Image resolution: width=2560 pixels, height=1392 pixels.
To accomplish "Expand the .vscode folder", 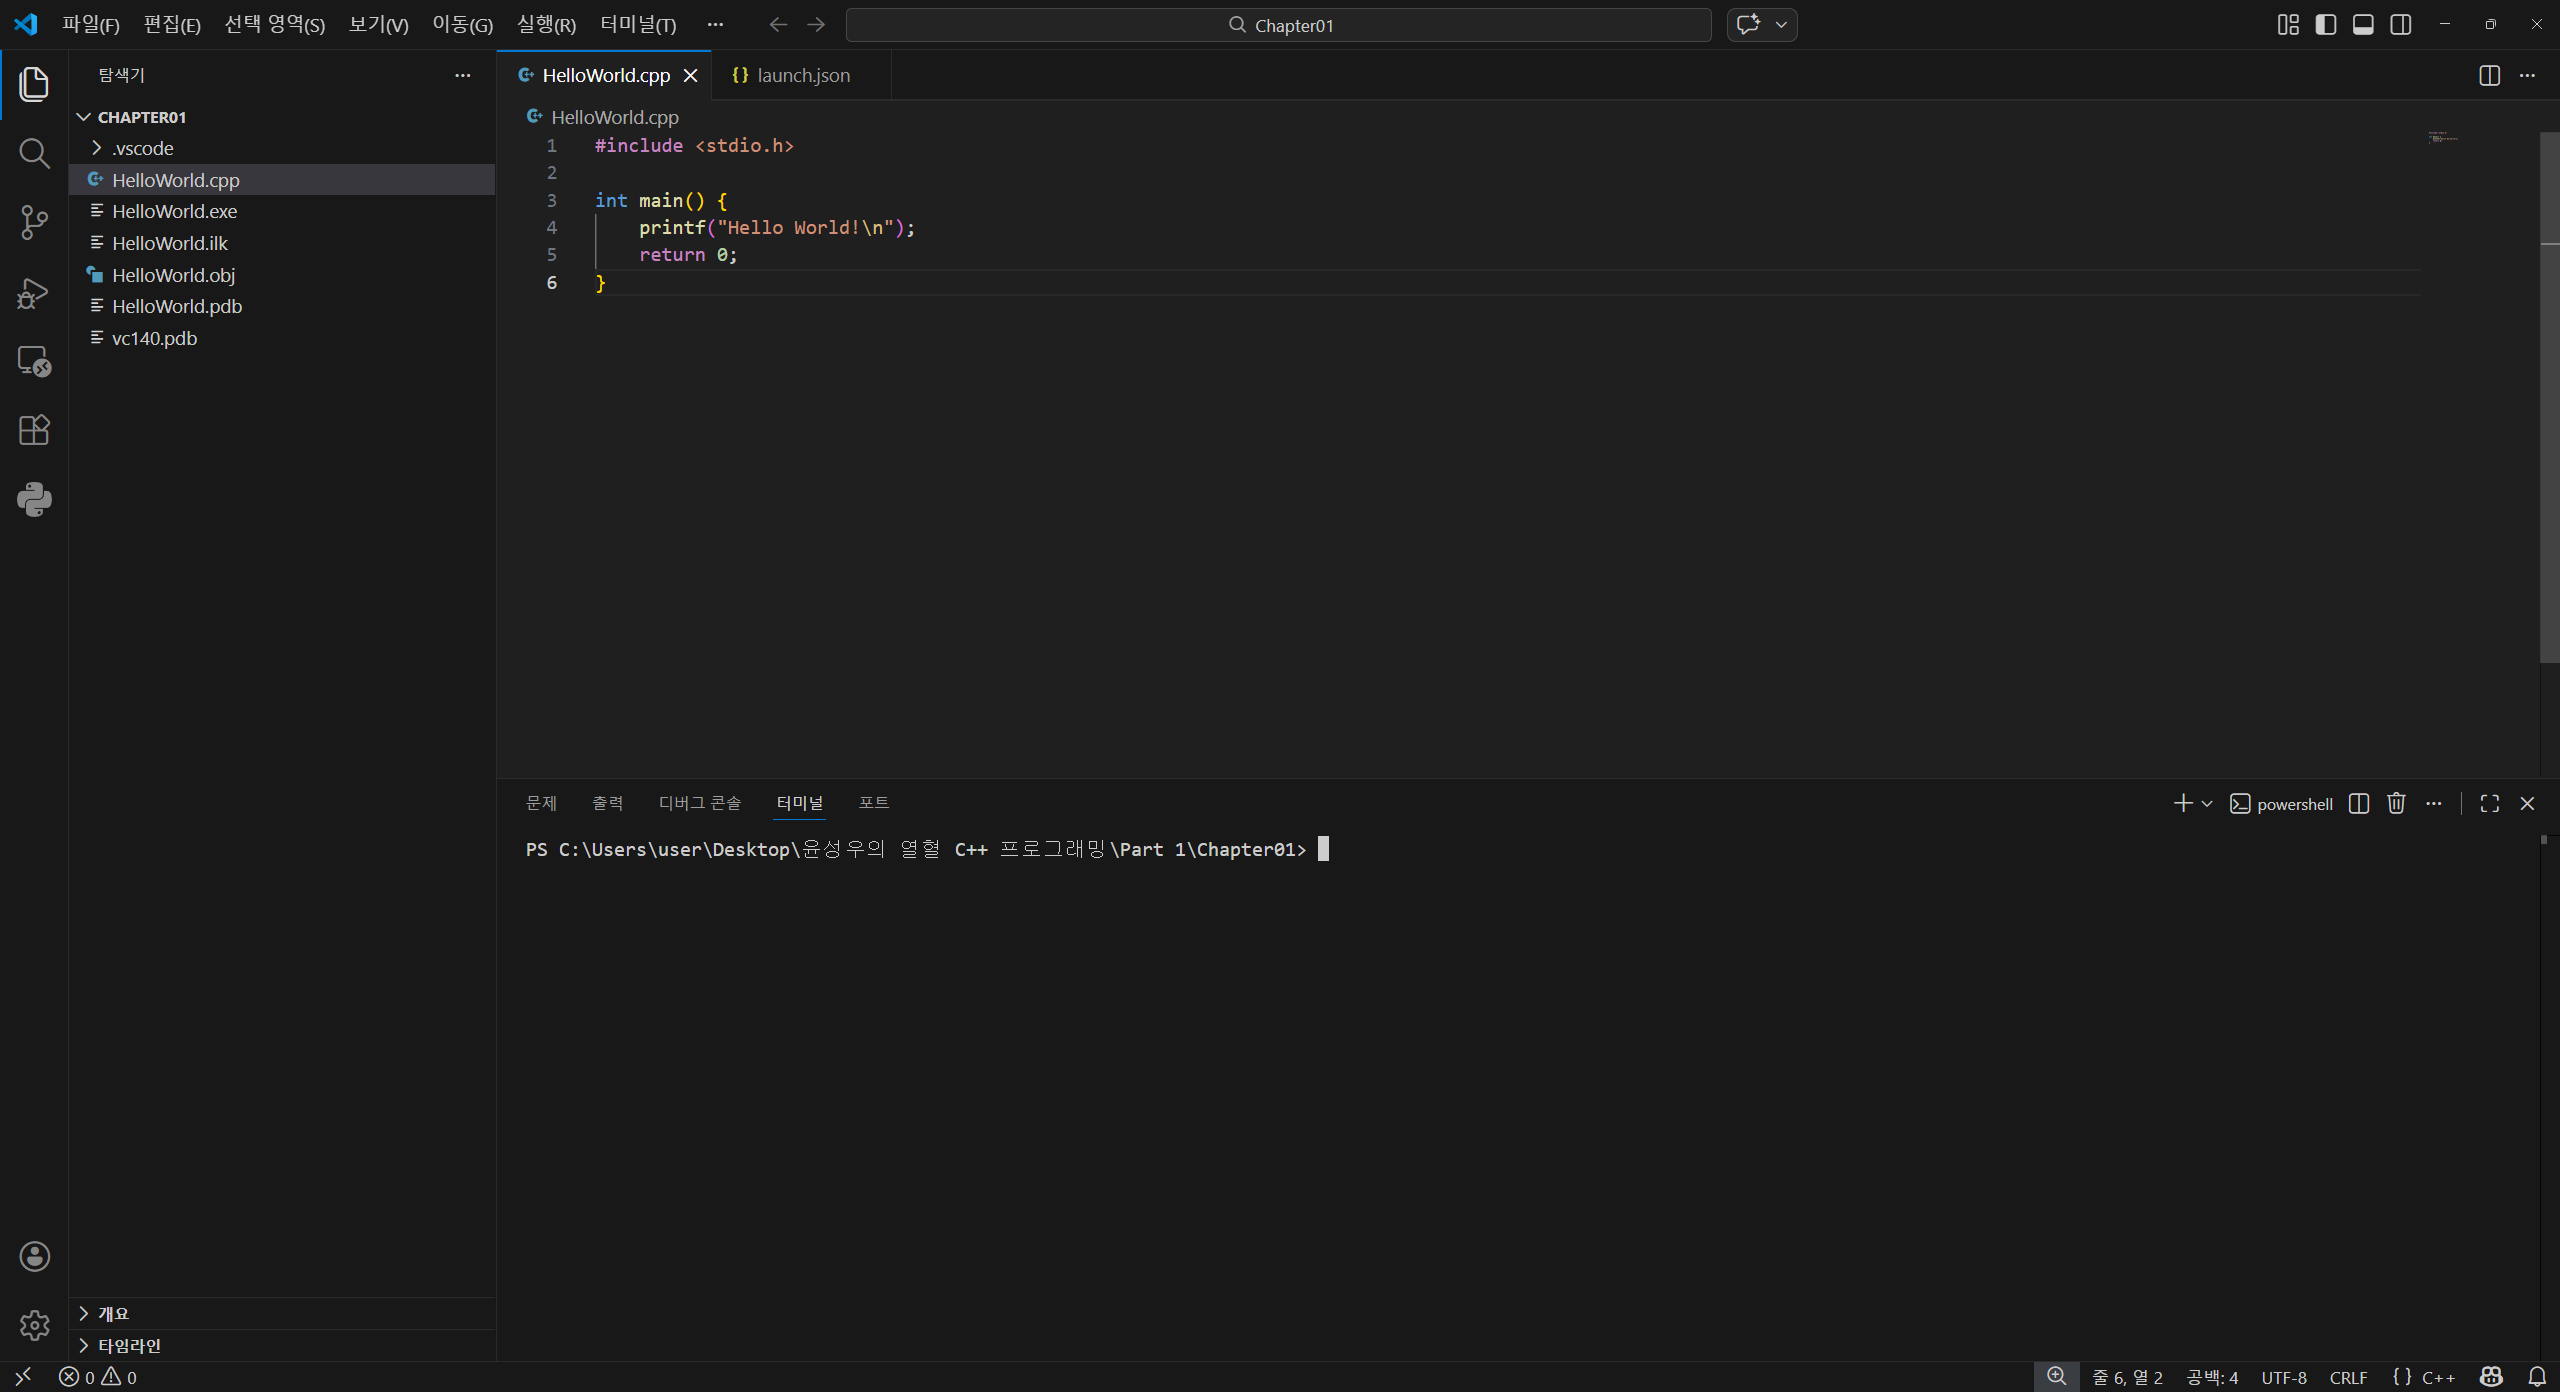I will [142, 148].
